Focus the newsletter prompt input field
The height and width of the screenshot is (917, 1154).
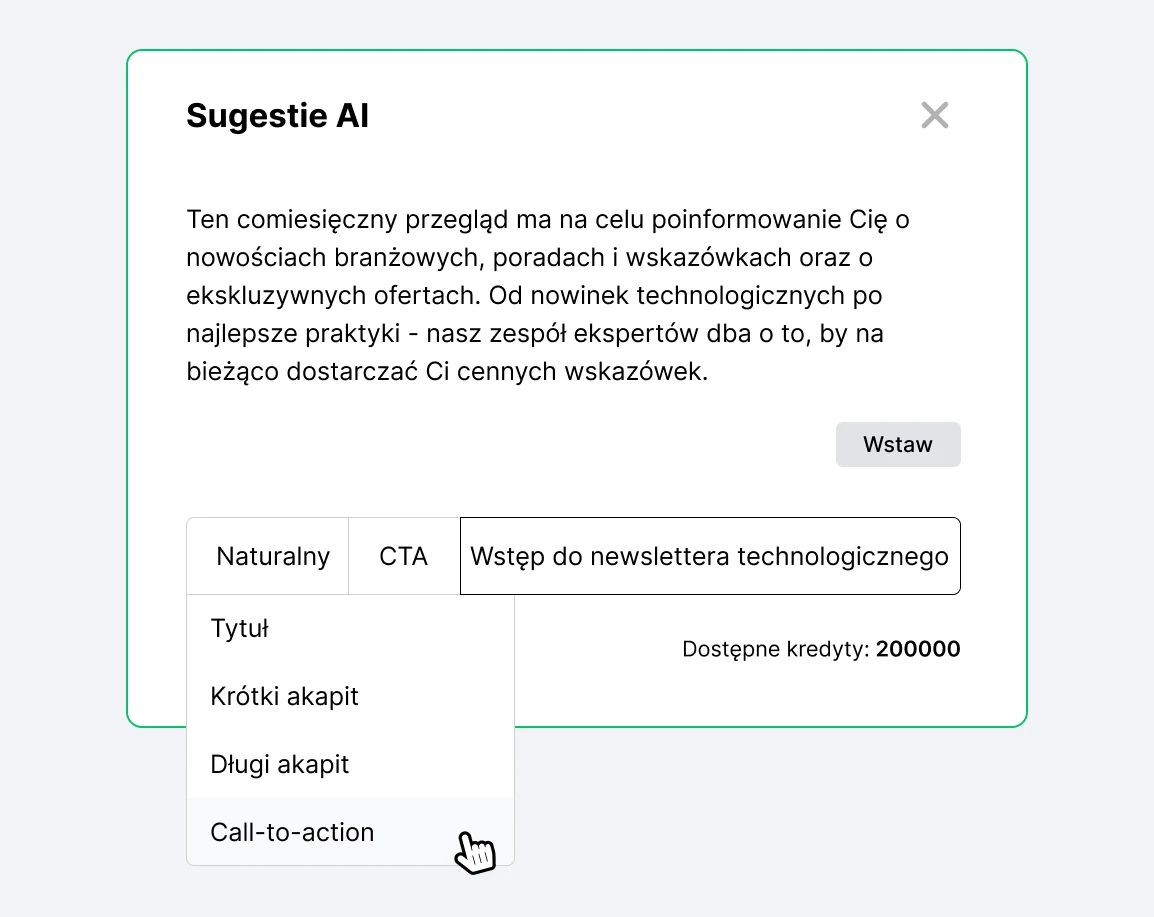(709, 556)
